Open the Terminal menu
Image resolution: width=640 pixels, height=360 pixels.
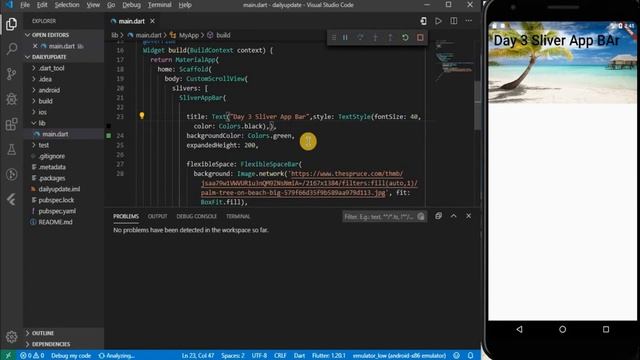[x=160, y=5]
